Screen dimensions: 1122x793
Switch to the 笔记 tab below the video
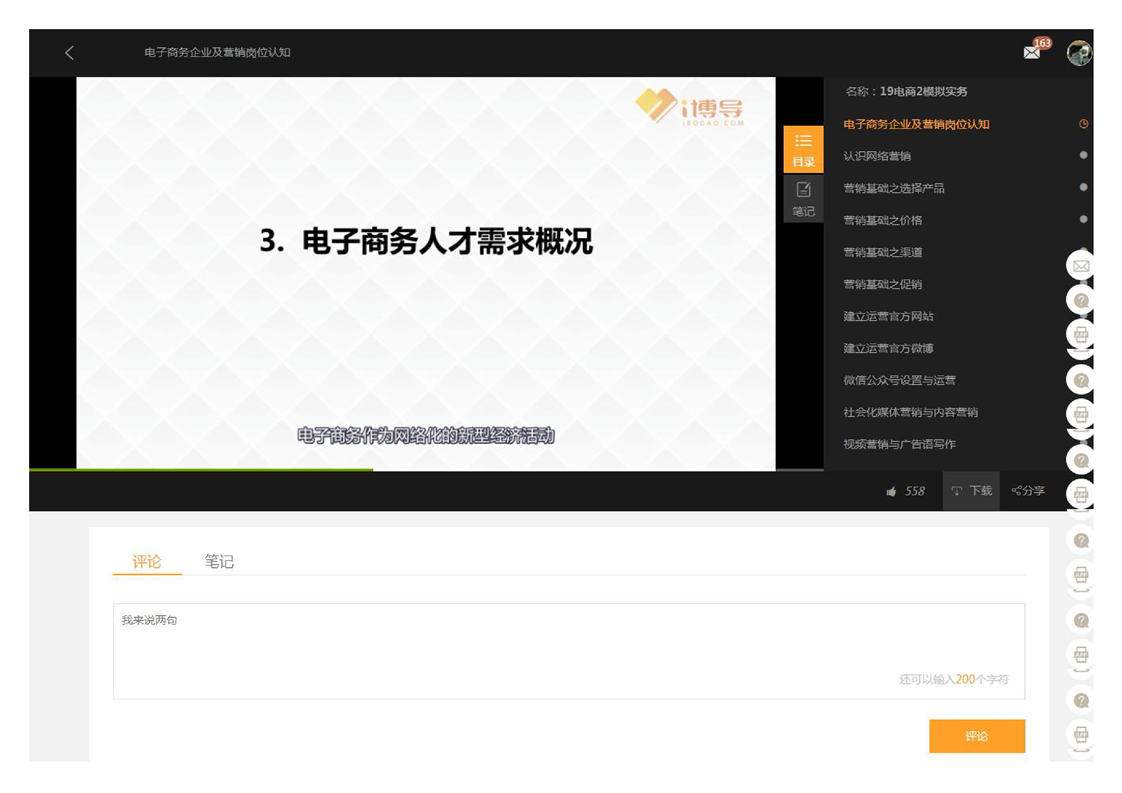pos(219,562)
